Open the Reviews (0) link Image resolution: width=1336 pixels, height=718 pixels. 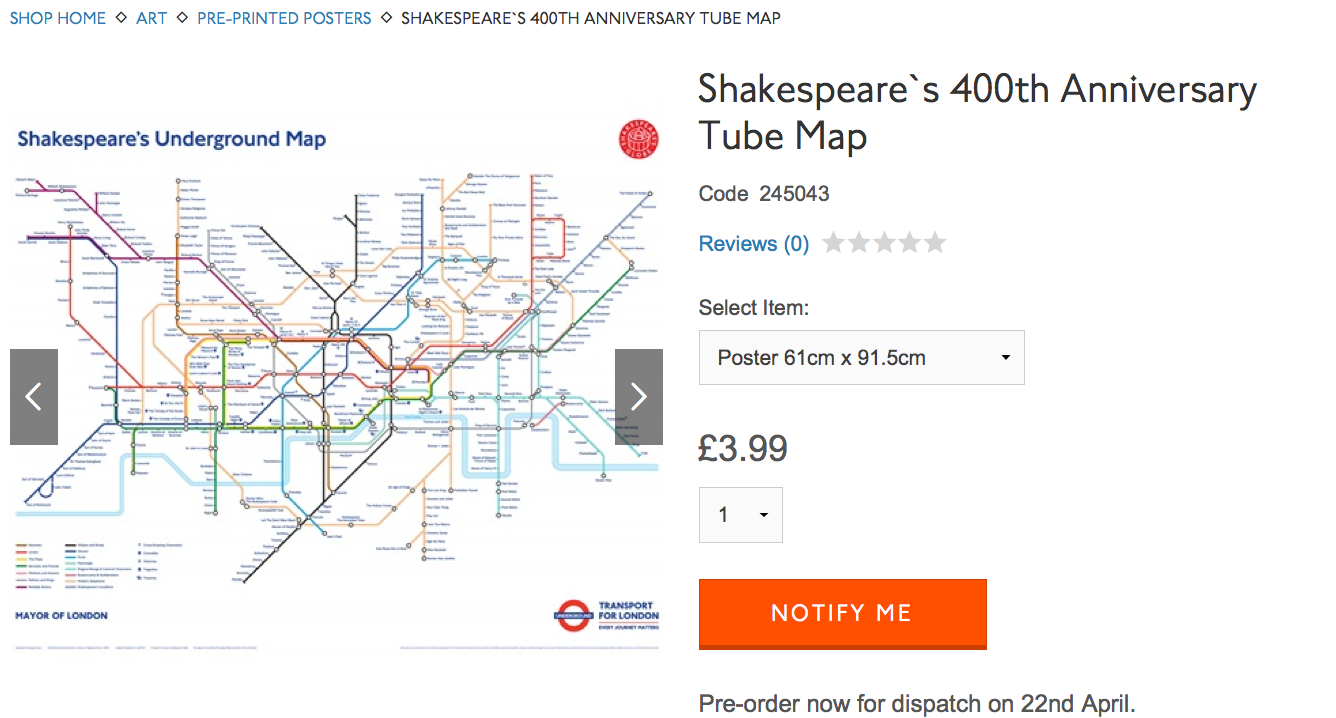(x=754, y=243)
